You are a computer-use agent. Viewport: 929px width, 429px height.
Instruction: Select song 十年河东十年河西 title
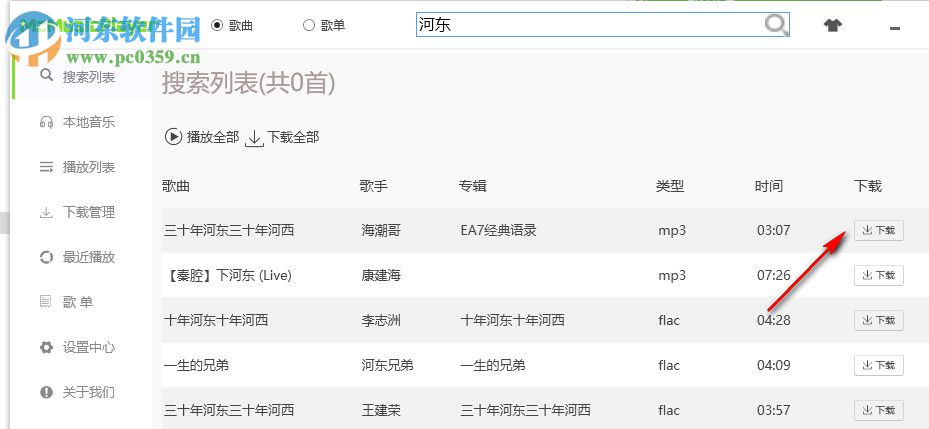[216, 321]
